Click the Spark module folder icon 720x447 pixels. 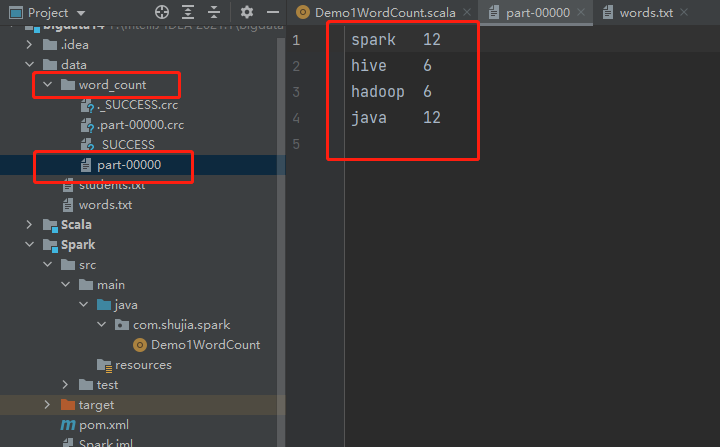tap(50, 245)
